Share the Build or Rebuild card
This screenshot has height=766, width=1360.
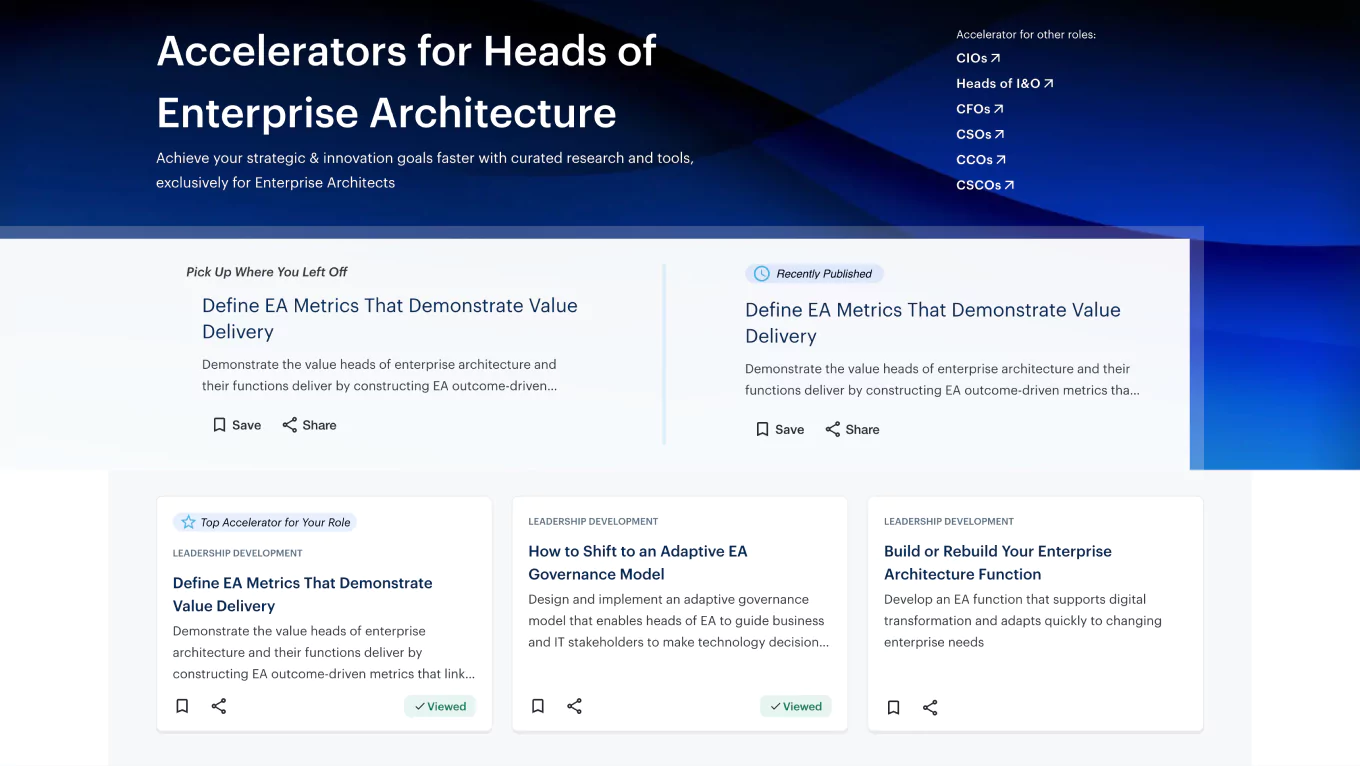pyautogui.click(x=930, y=707)
